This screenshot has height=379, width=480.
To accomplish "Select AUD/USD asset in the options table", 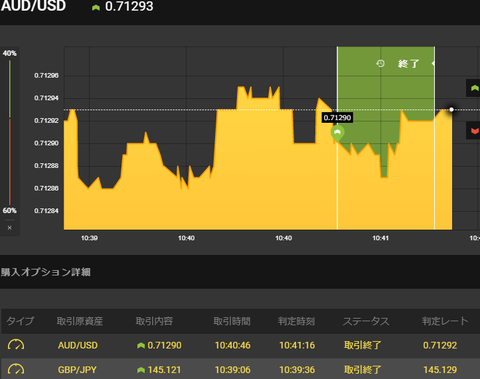I will click(78, 345).
